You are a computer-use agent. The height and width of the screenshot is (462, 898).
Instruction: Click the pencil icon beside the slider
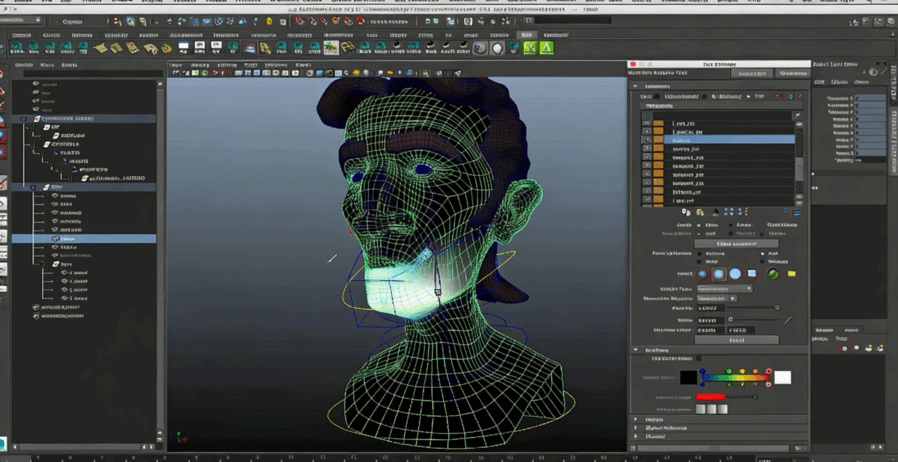pyautogui.click(x=788, y=320)
